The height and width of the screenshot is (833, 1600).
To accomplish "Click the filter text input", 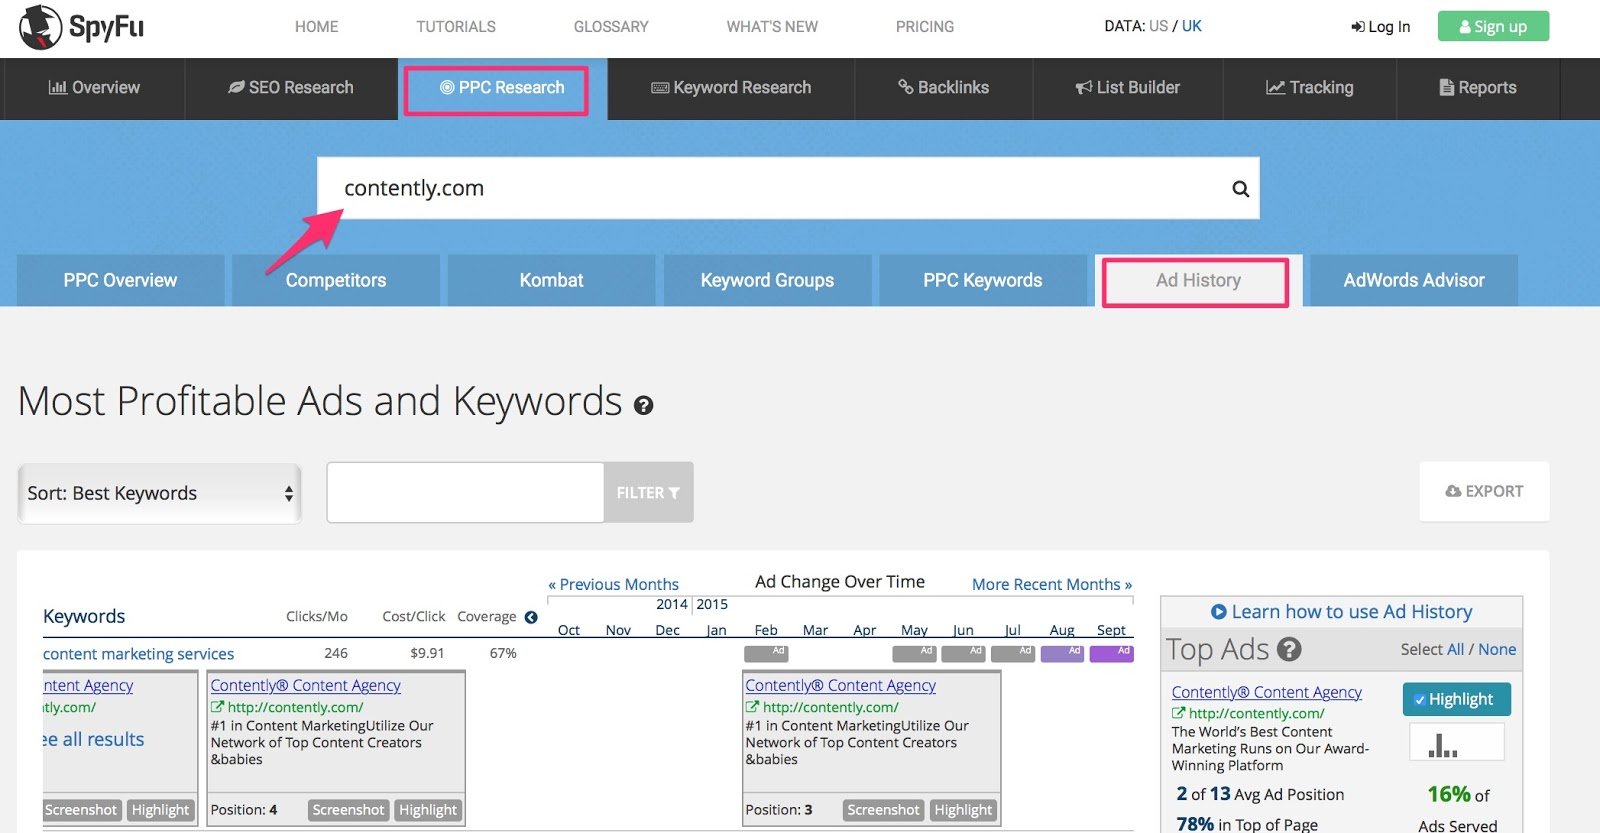I will 465,492.
